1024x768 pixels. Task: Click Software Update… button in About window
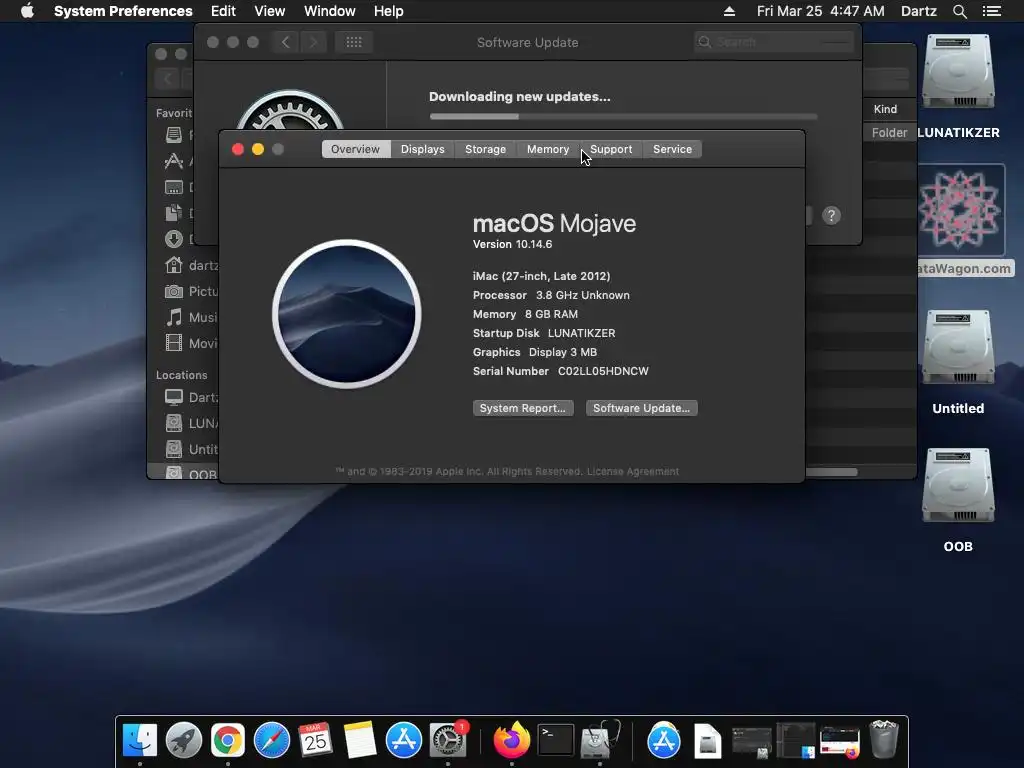pos(641,408)
